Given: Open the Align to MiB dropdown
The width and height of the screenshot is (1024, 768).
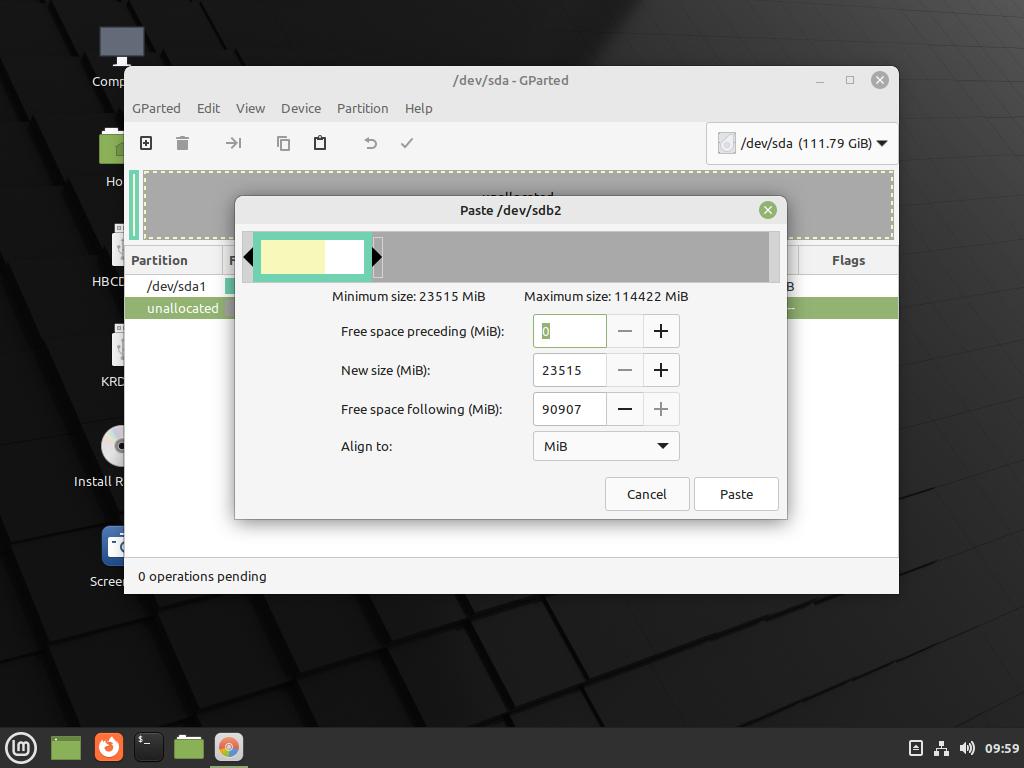Looking at the screenshot, I should [606, 446].
